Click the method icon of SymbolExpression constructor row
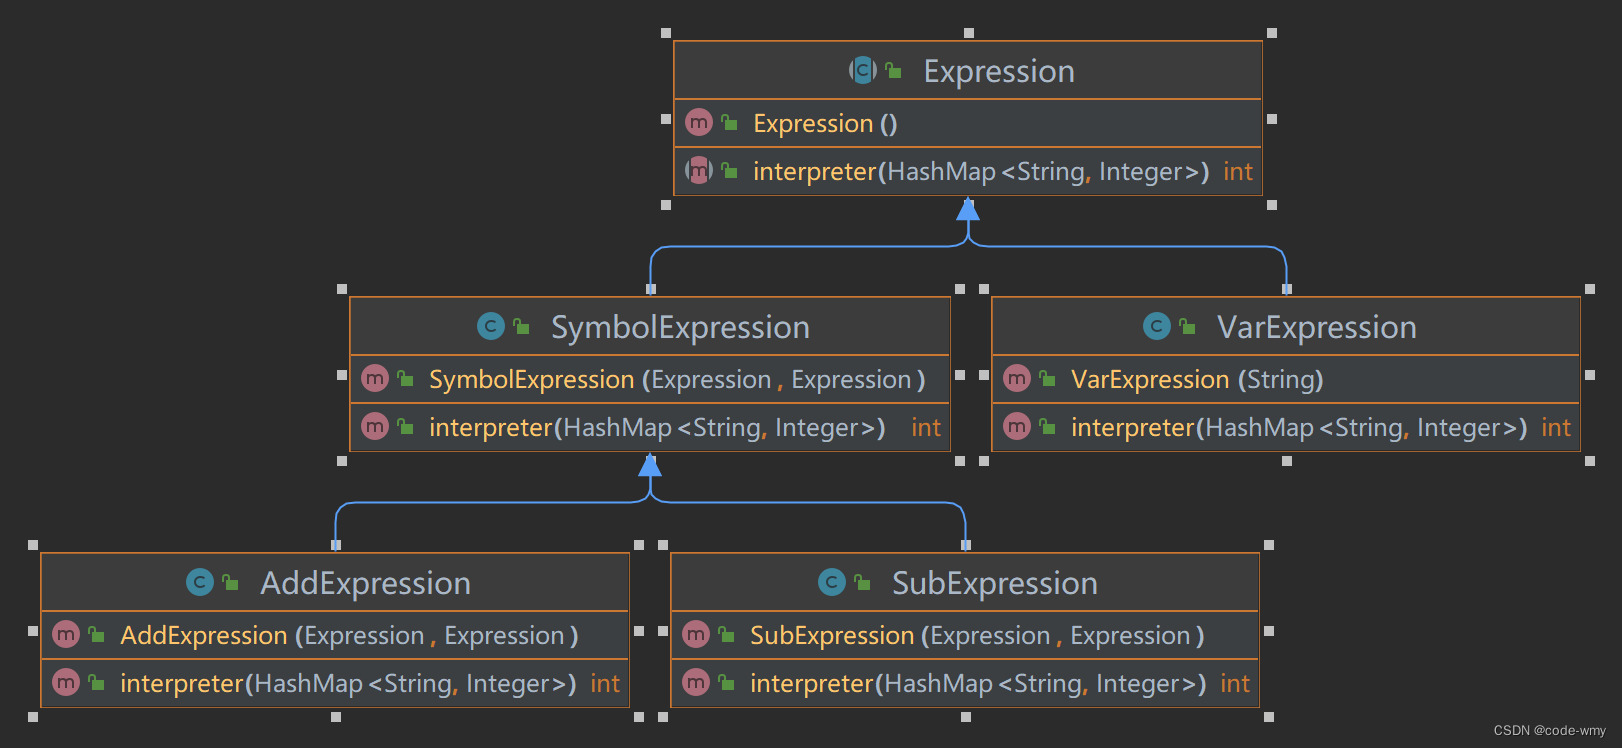Screen dimensions: 1622x748 (375, 379)
